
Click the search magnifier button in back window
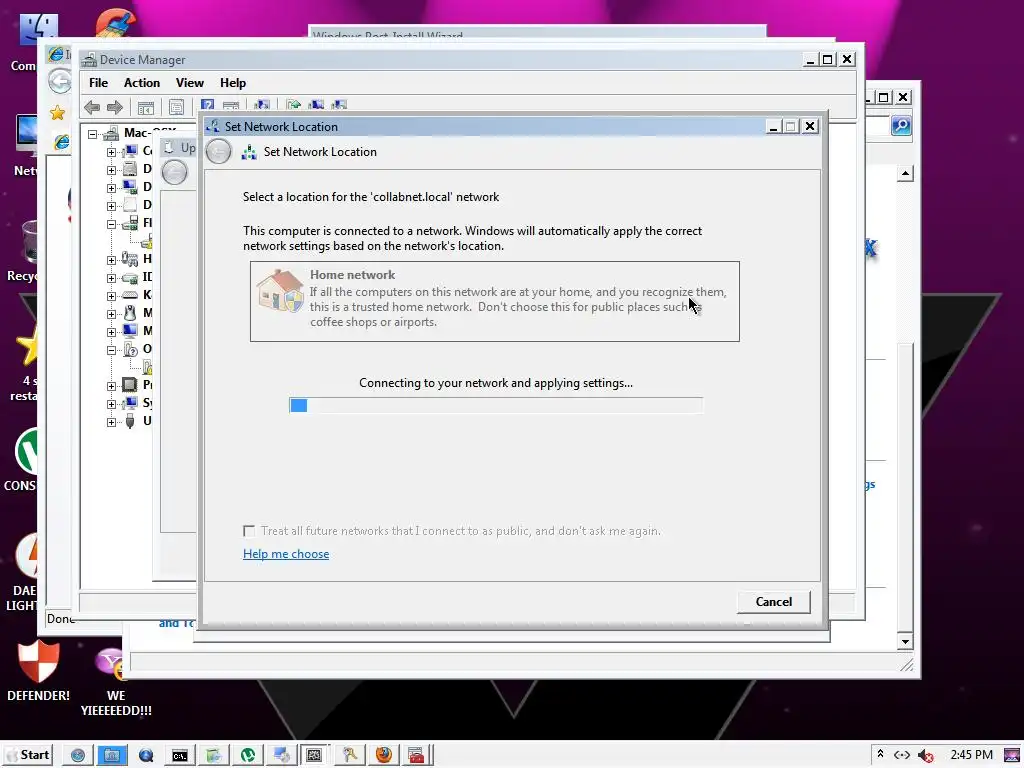(901, 125)
